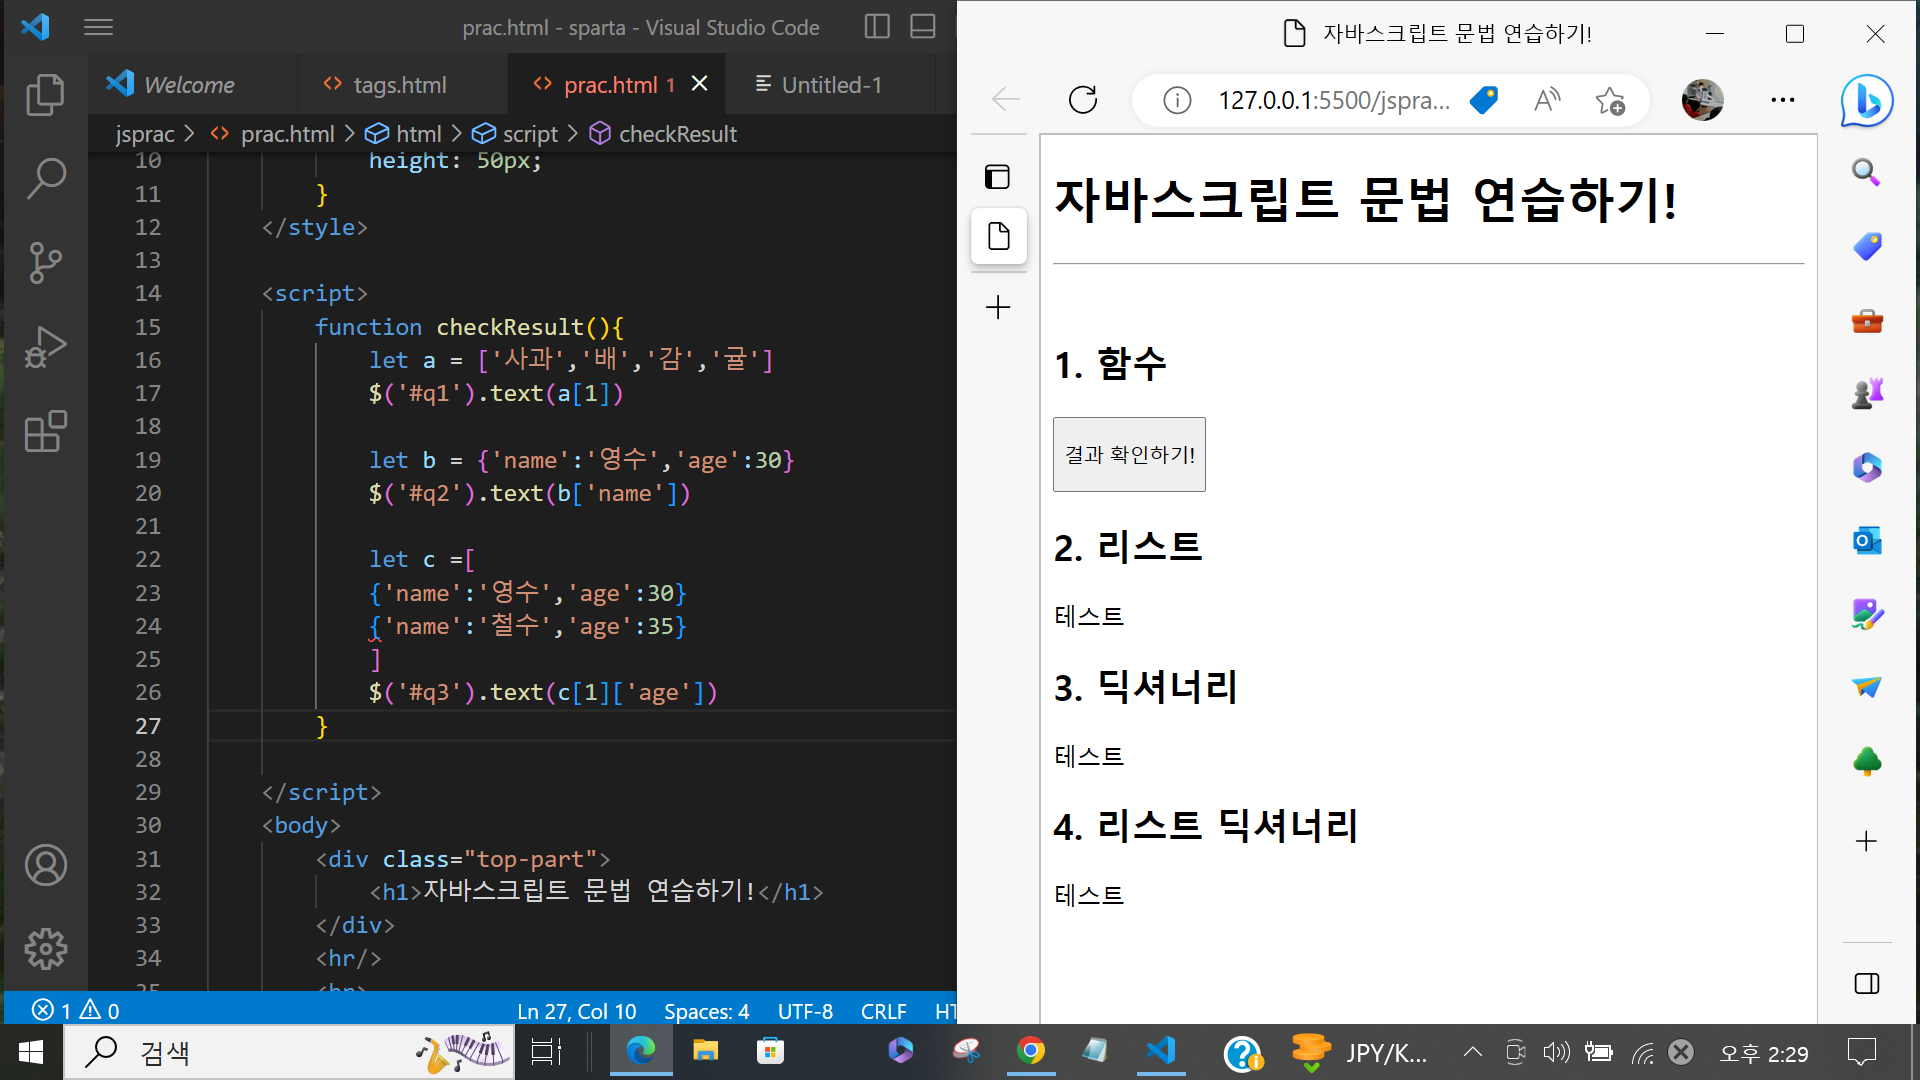Open the Windows Start menu

[31, 1052]
